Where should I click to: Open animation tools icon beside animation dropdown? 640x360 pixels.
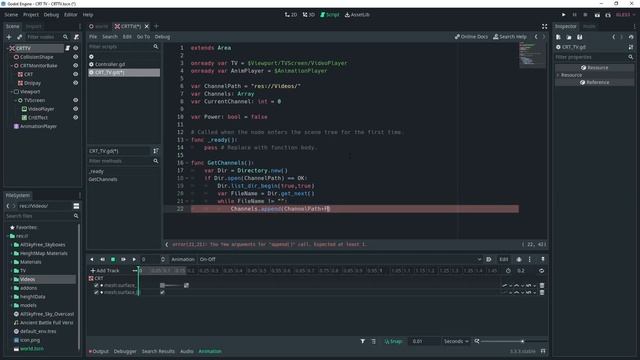489,259
